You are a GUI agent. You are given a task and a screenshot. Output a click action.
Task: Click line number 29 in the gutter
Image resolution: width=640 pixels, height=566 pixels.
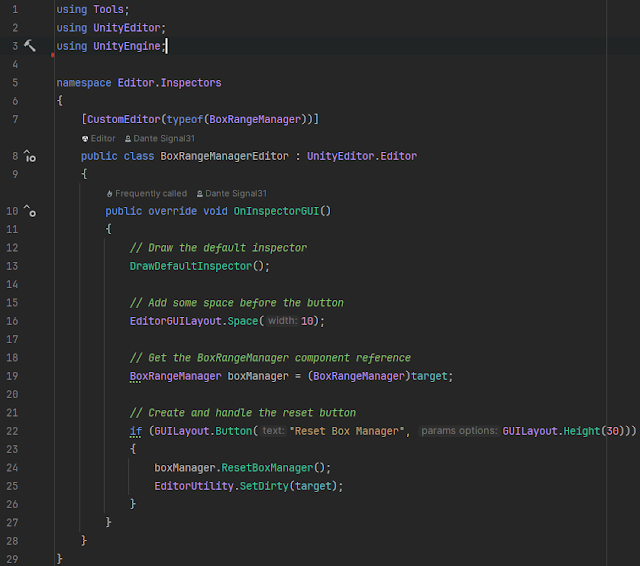point(12,559)
